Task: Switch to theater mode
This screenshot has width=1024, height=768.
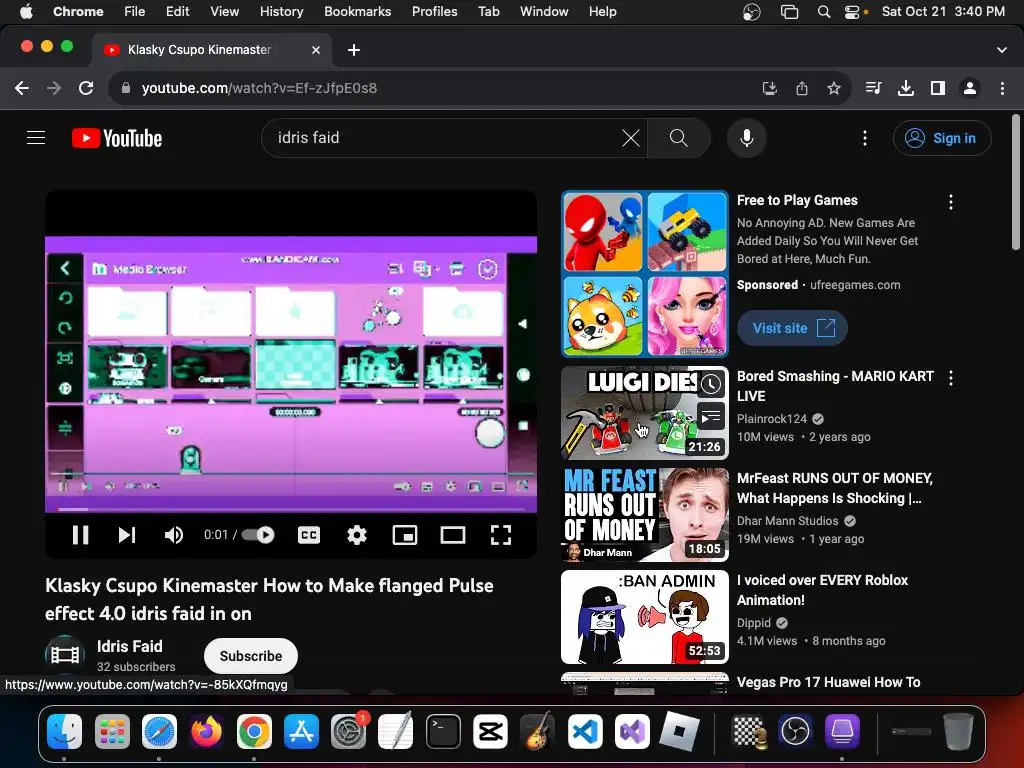Action: 453,535
